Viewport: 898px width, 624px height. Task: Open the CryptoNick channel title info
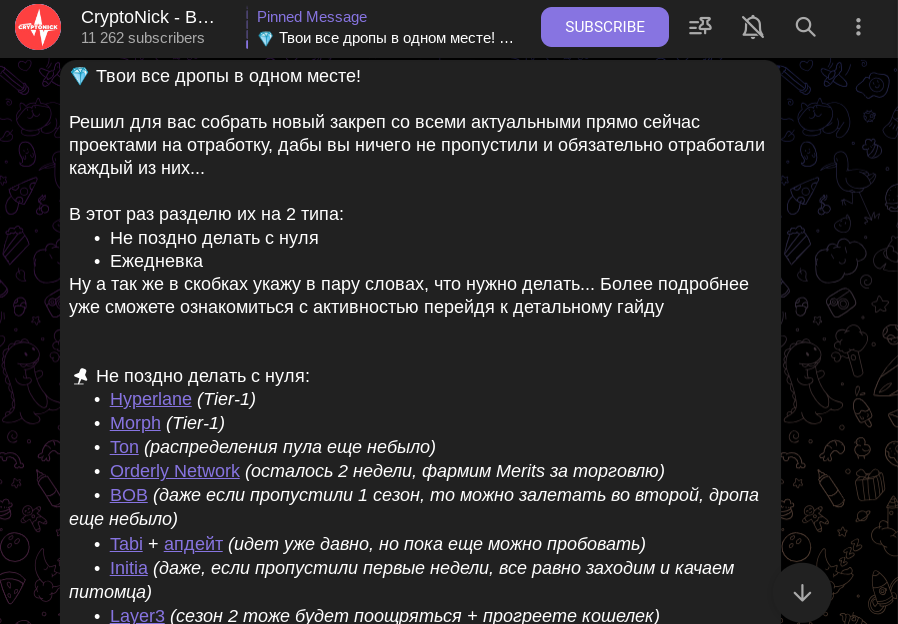[148, 17]
